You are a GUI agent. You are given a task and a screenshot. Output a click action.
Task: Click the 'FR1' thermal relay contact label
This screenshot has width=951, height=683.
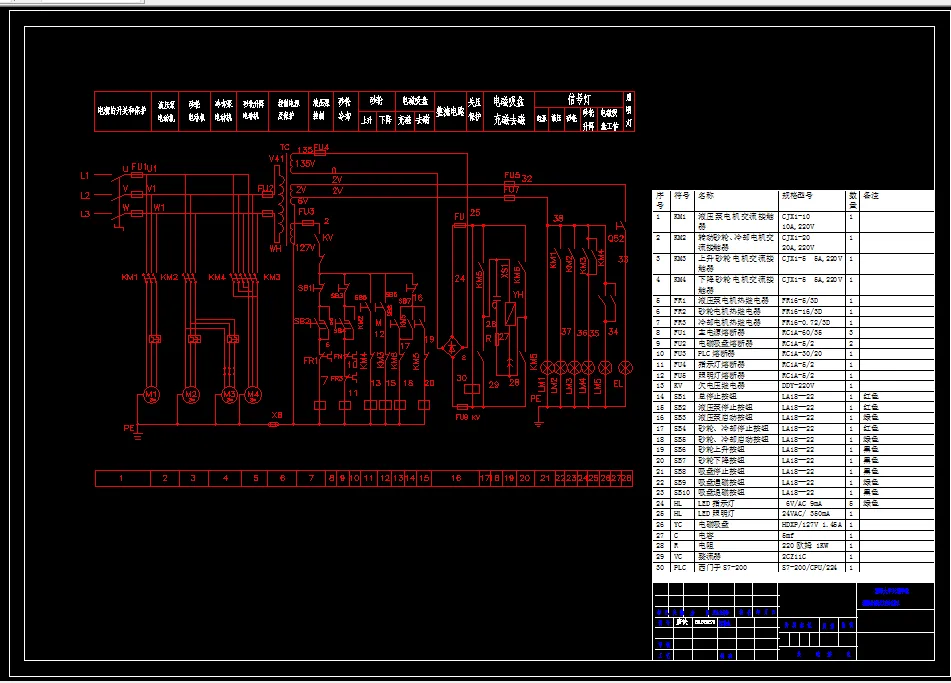pyautogui.click(x=311, y=360)
